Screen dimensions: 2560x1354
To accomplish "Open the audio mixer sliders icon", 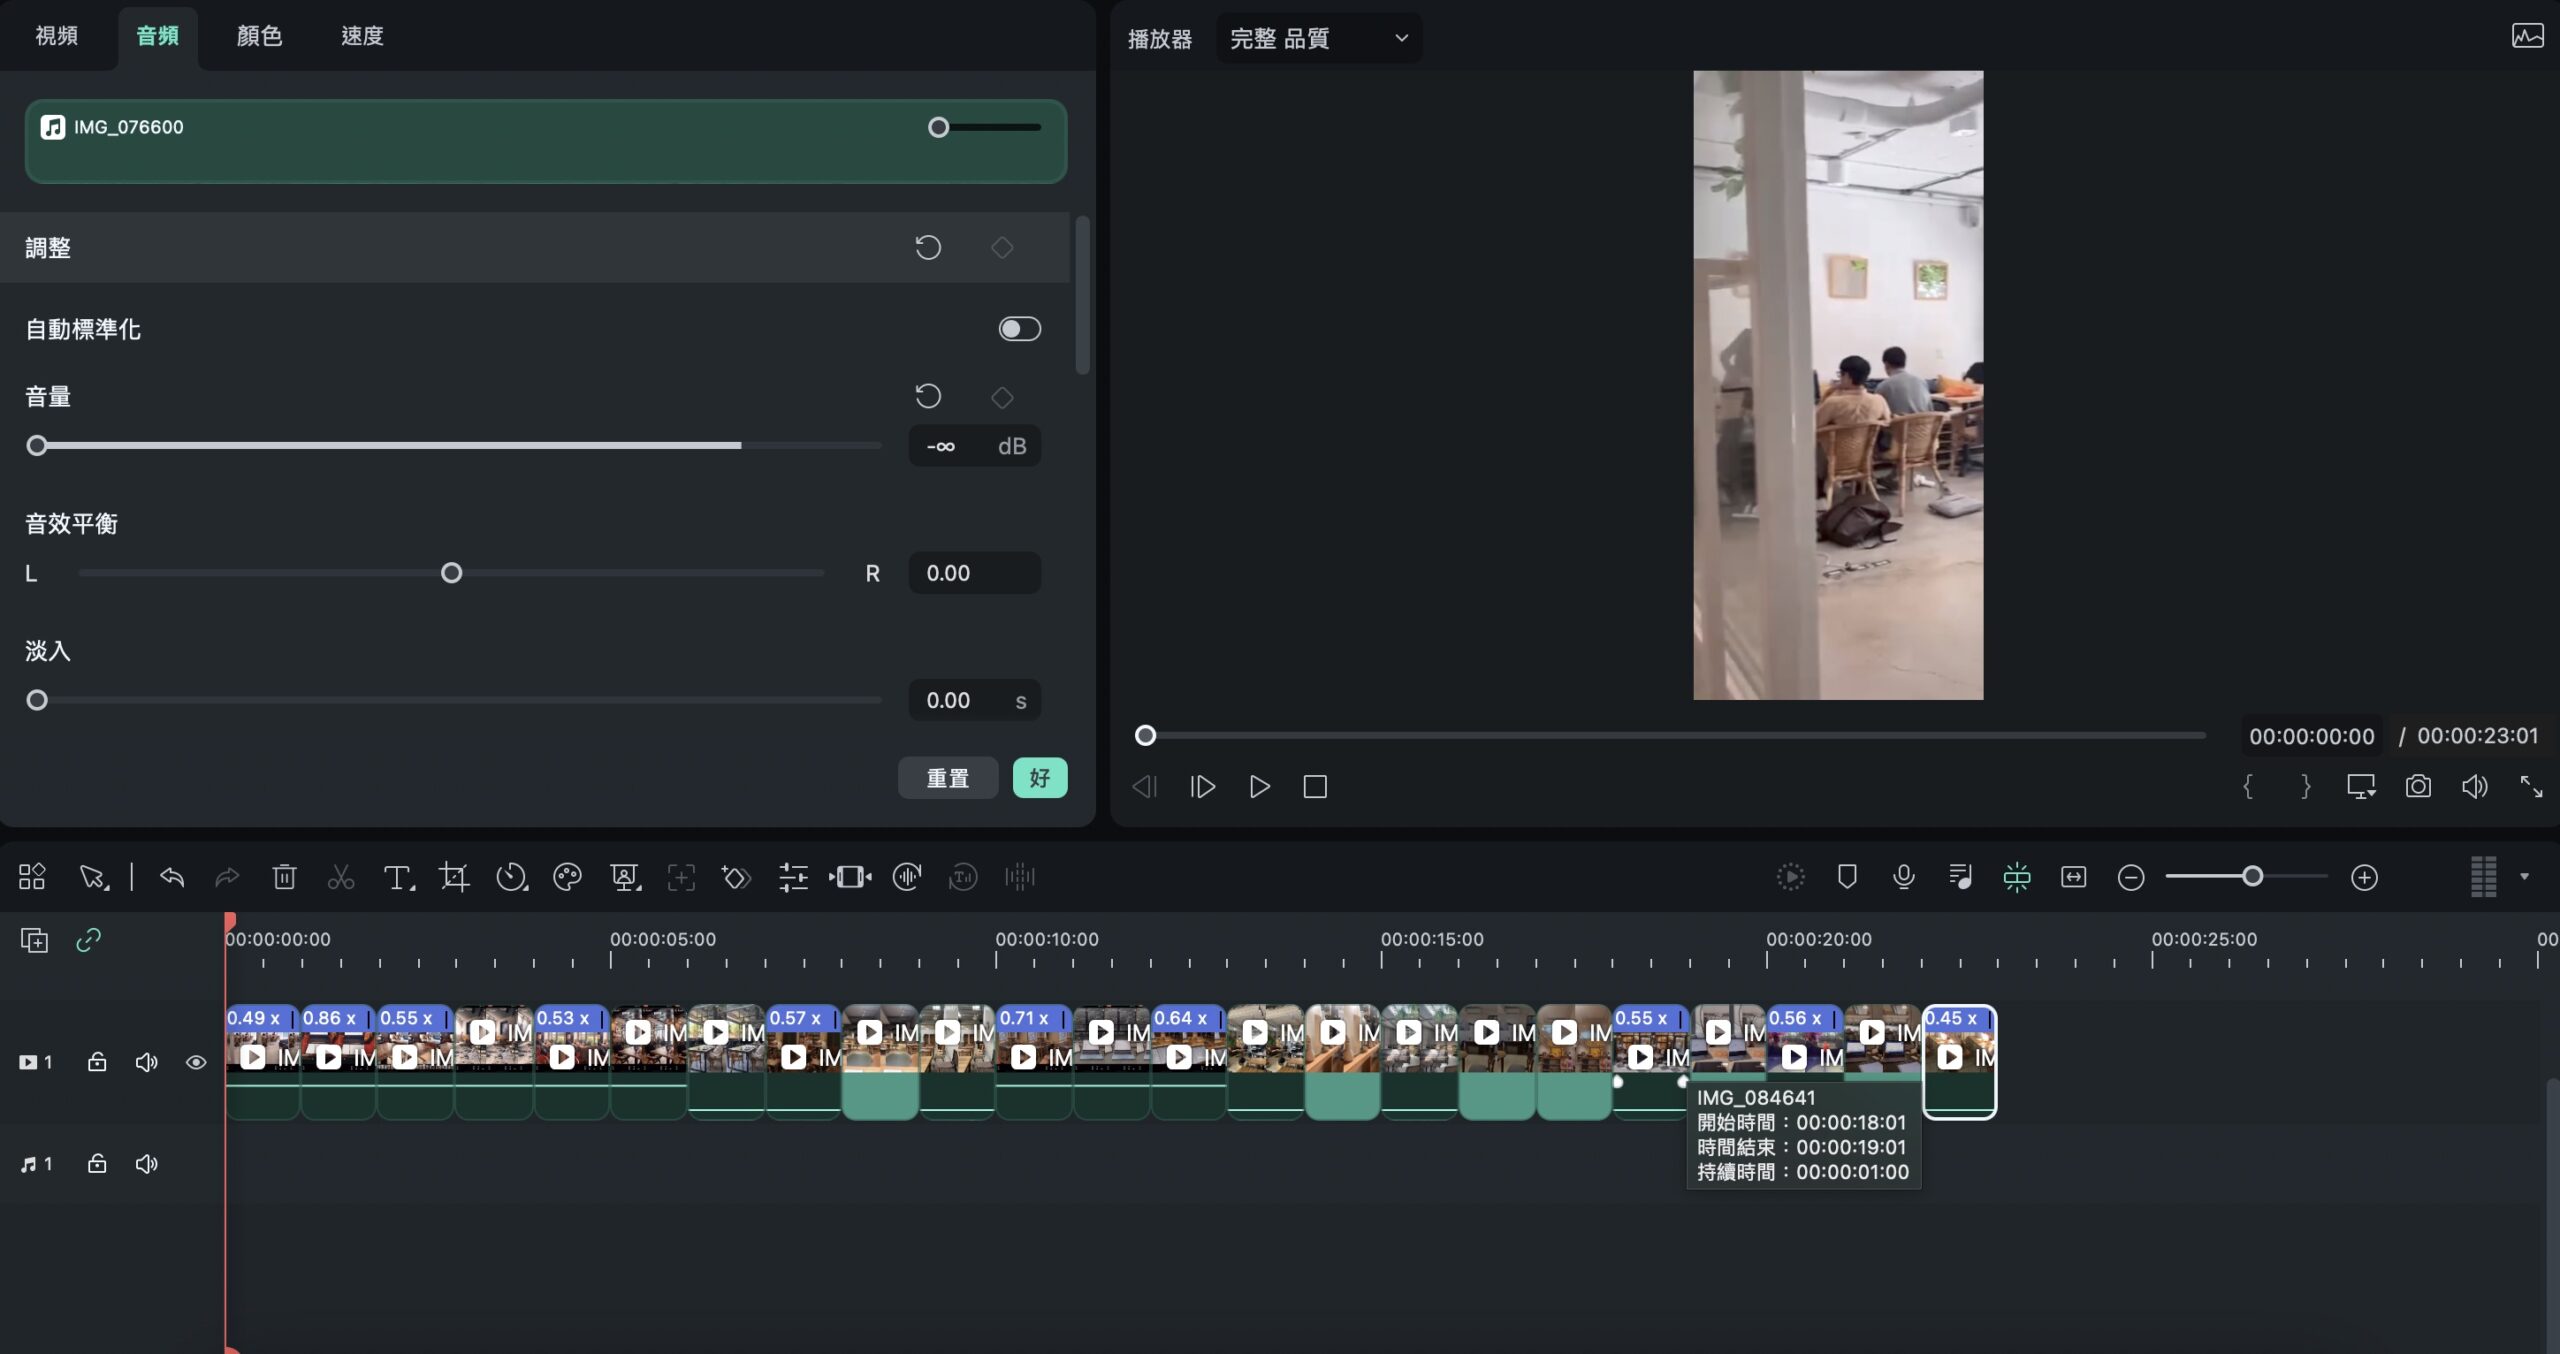I will click(794, 878).
